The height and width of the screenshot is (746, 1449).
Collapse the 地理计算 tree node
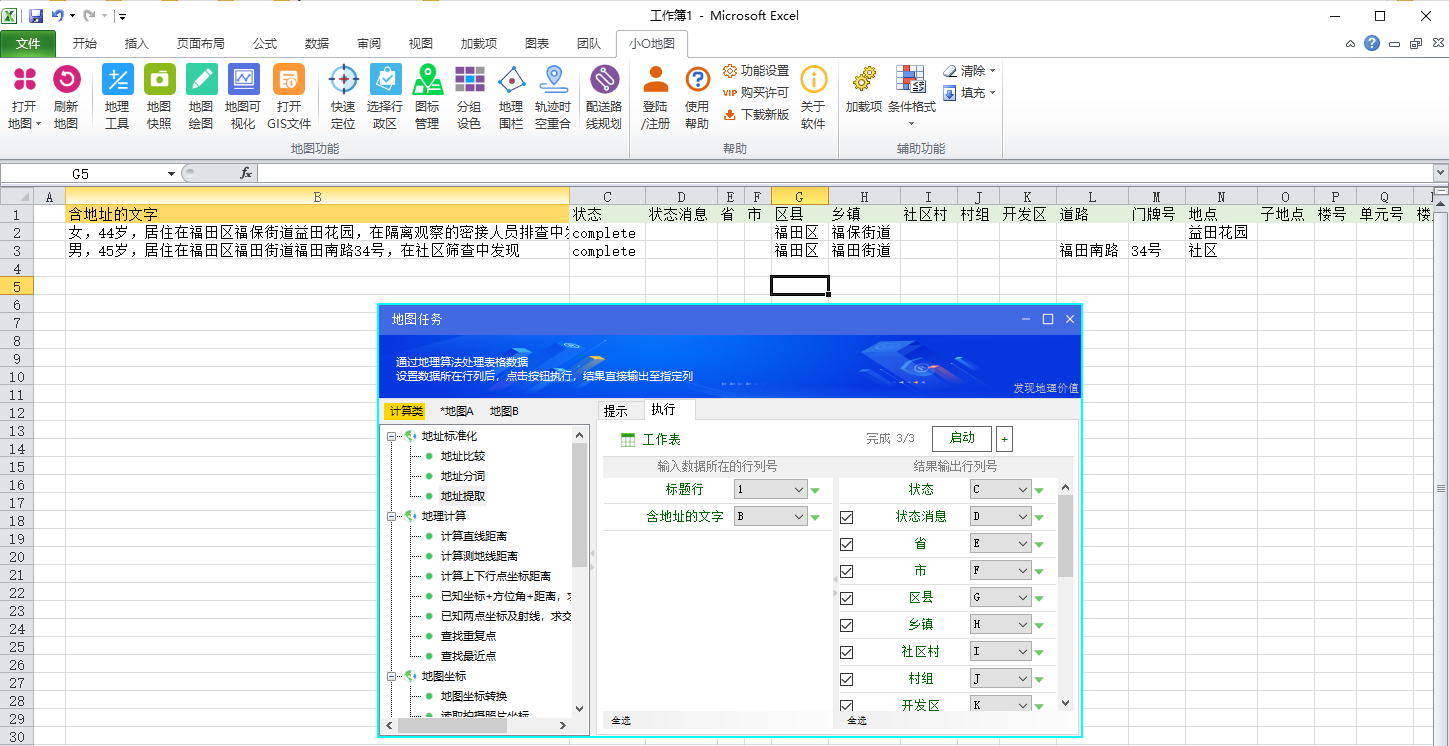(x=392, y=517)
